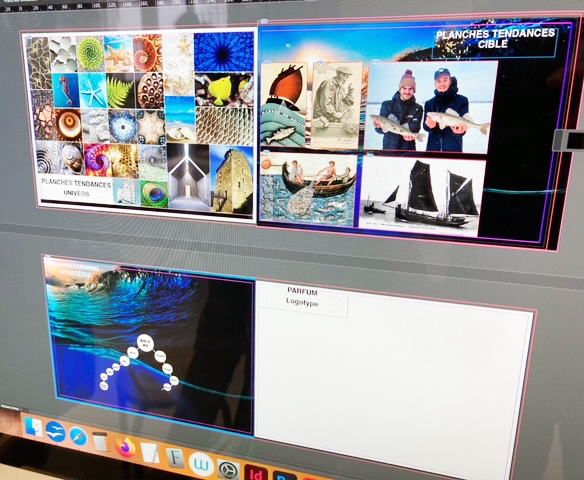Viewport: 584px width, 480px height.
Task: Open Safari compass icon in Dock
Action: pyautogui.click(x=78, y=436)
